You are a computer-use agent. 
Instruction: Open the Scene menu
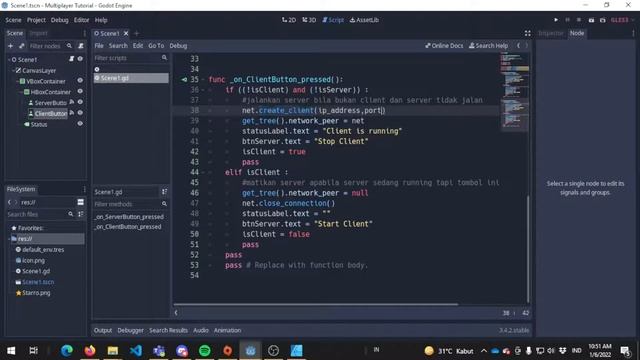pos(13,20)
